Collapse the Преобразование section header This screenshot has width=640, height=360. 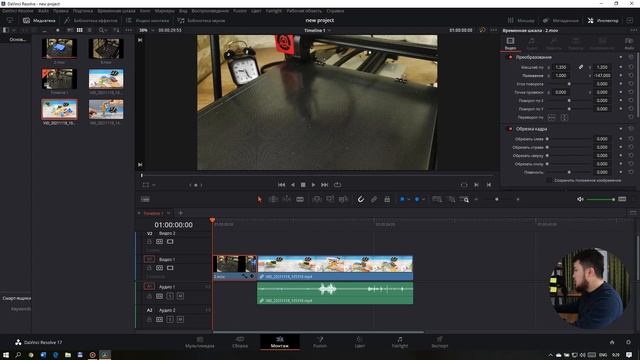tap(534, 57)
